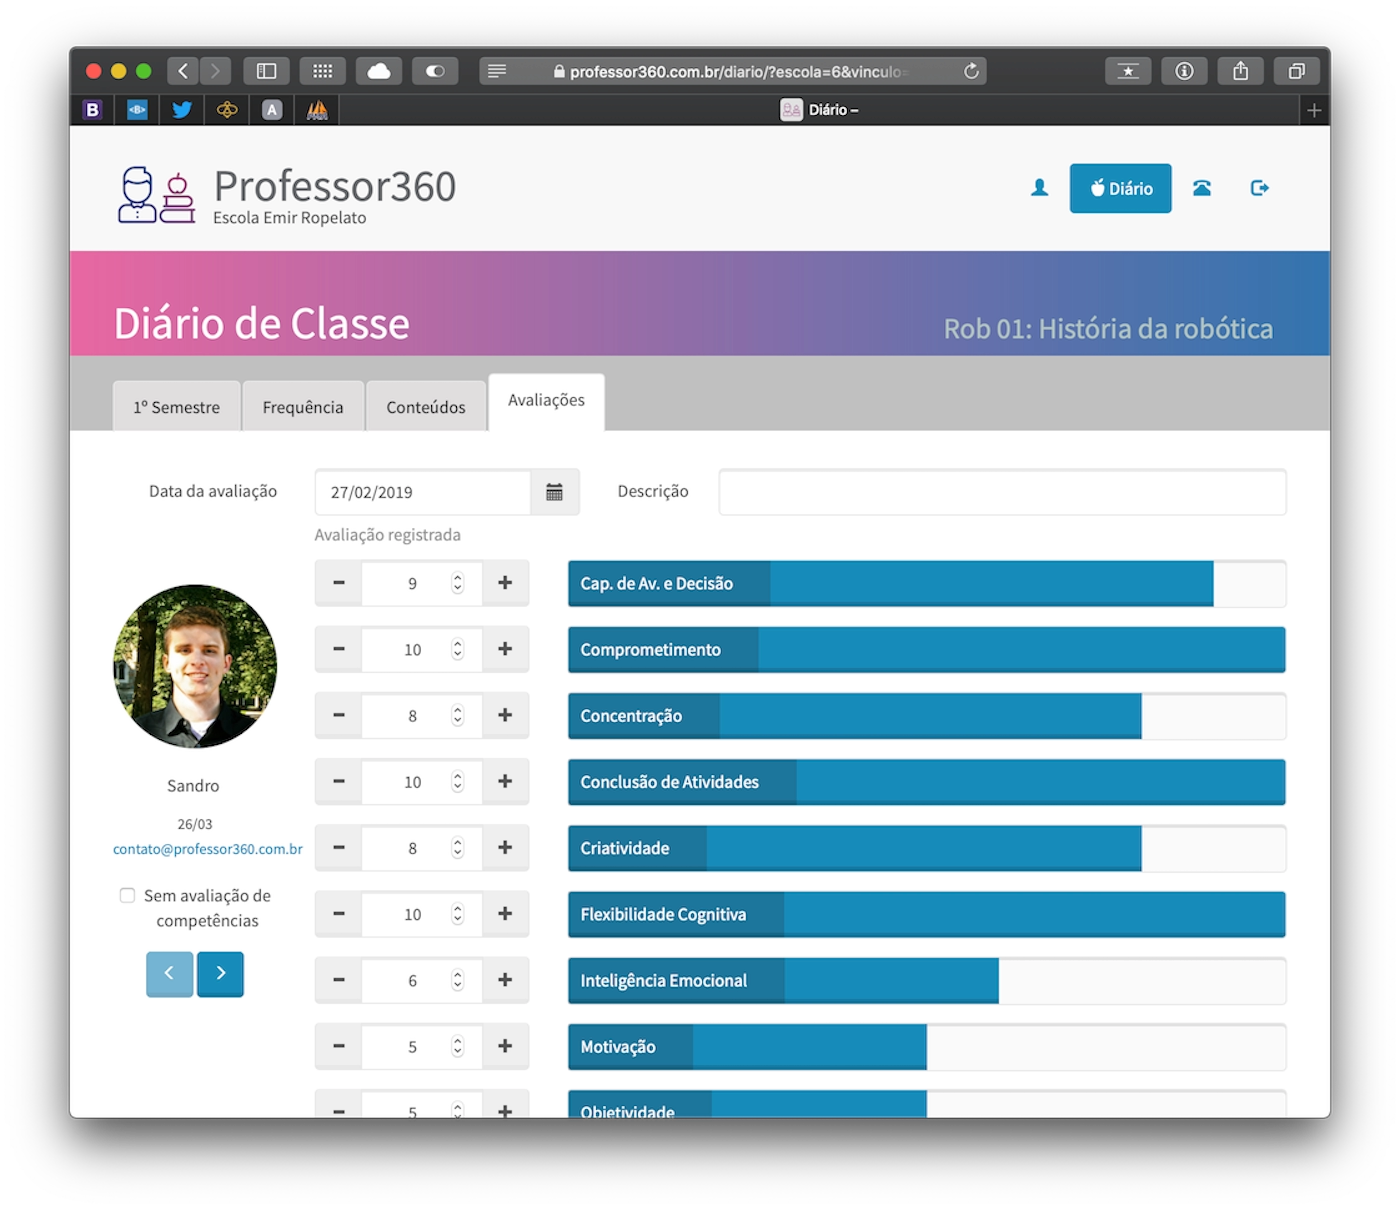This screenshot has width=1400, height=1210.
Task: Increase Criatividade score with plus
Action: tap(505, 848)
